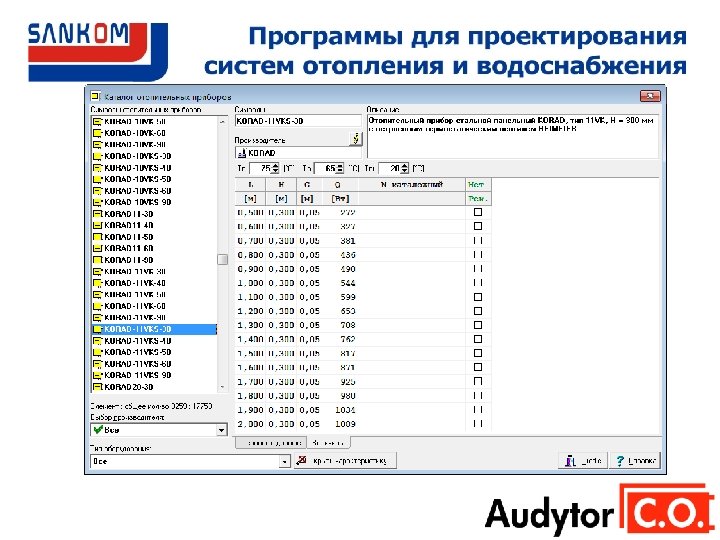Image resolution: width=720 pixels, height=540 pixels.
Task: Click the radiator icon beside KORAD-10VKS-30
Action: point(97,156)
